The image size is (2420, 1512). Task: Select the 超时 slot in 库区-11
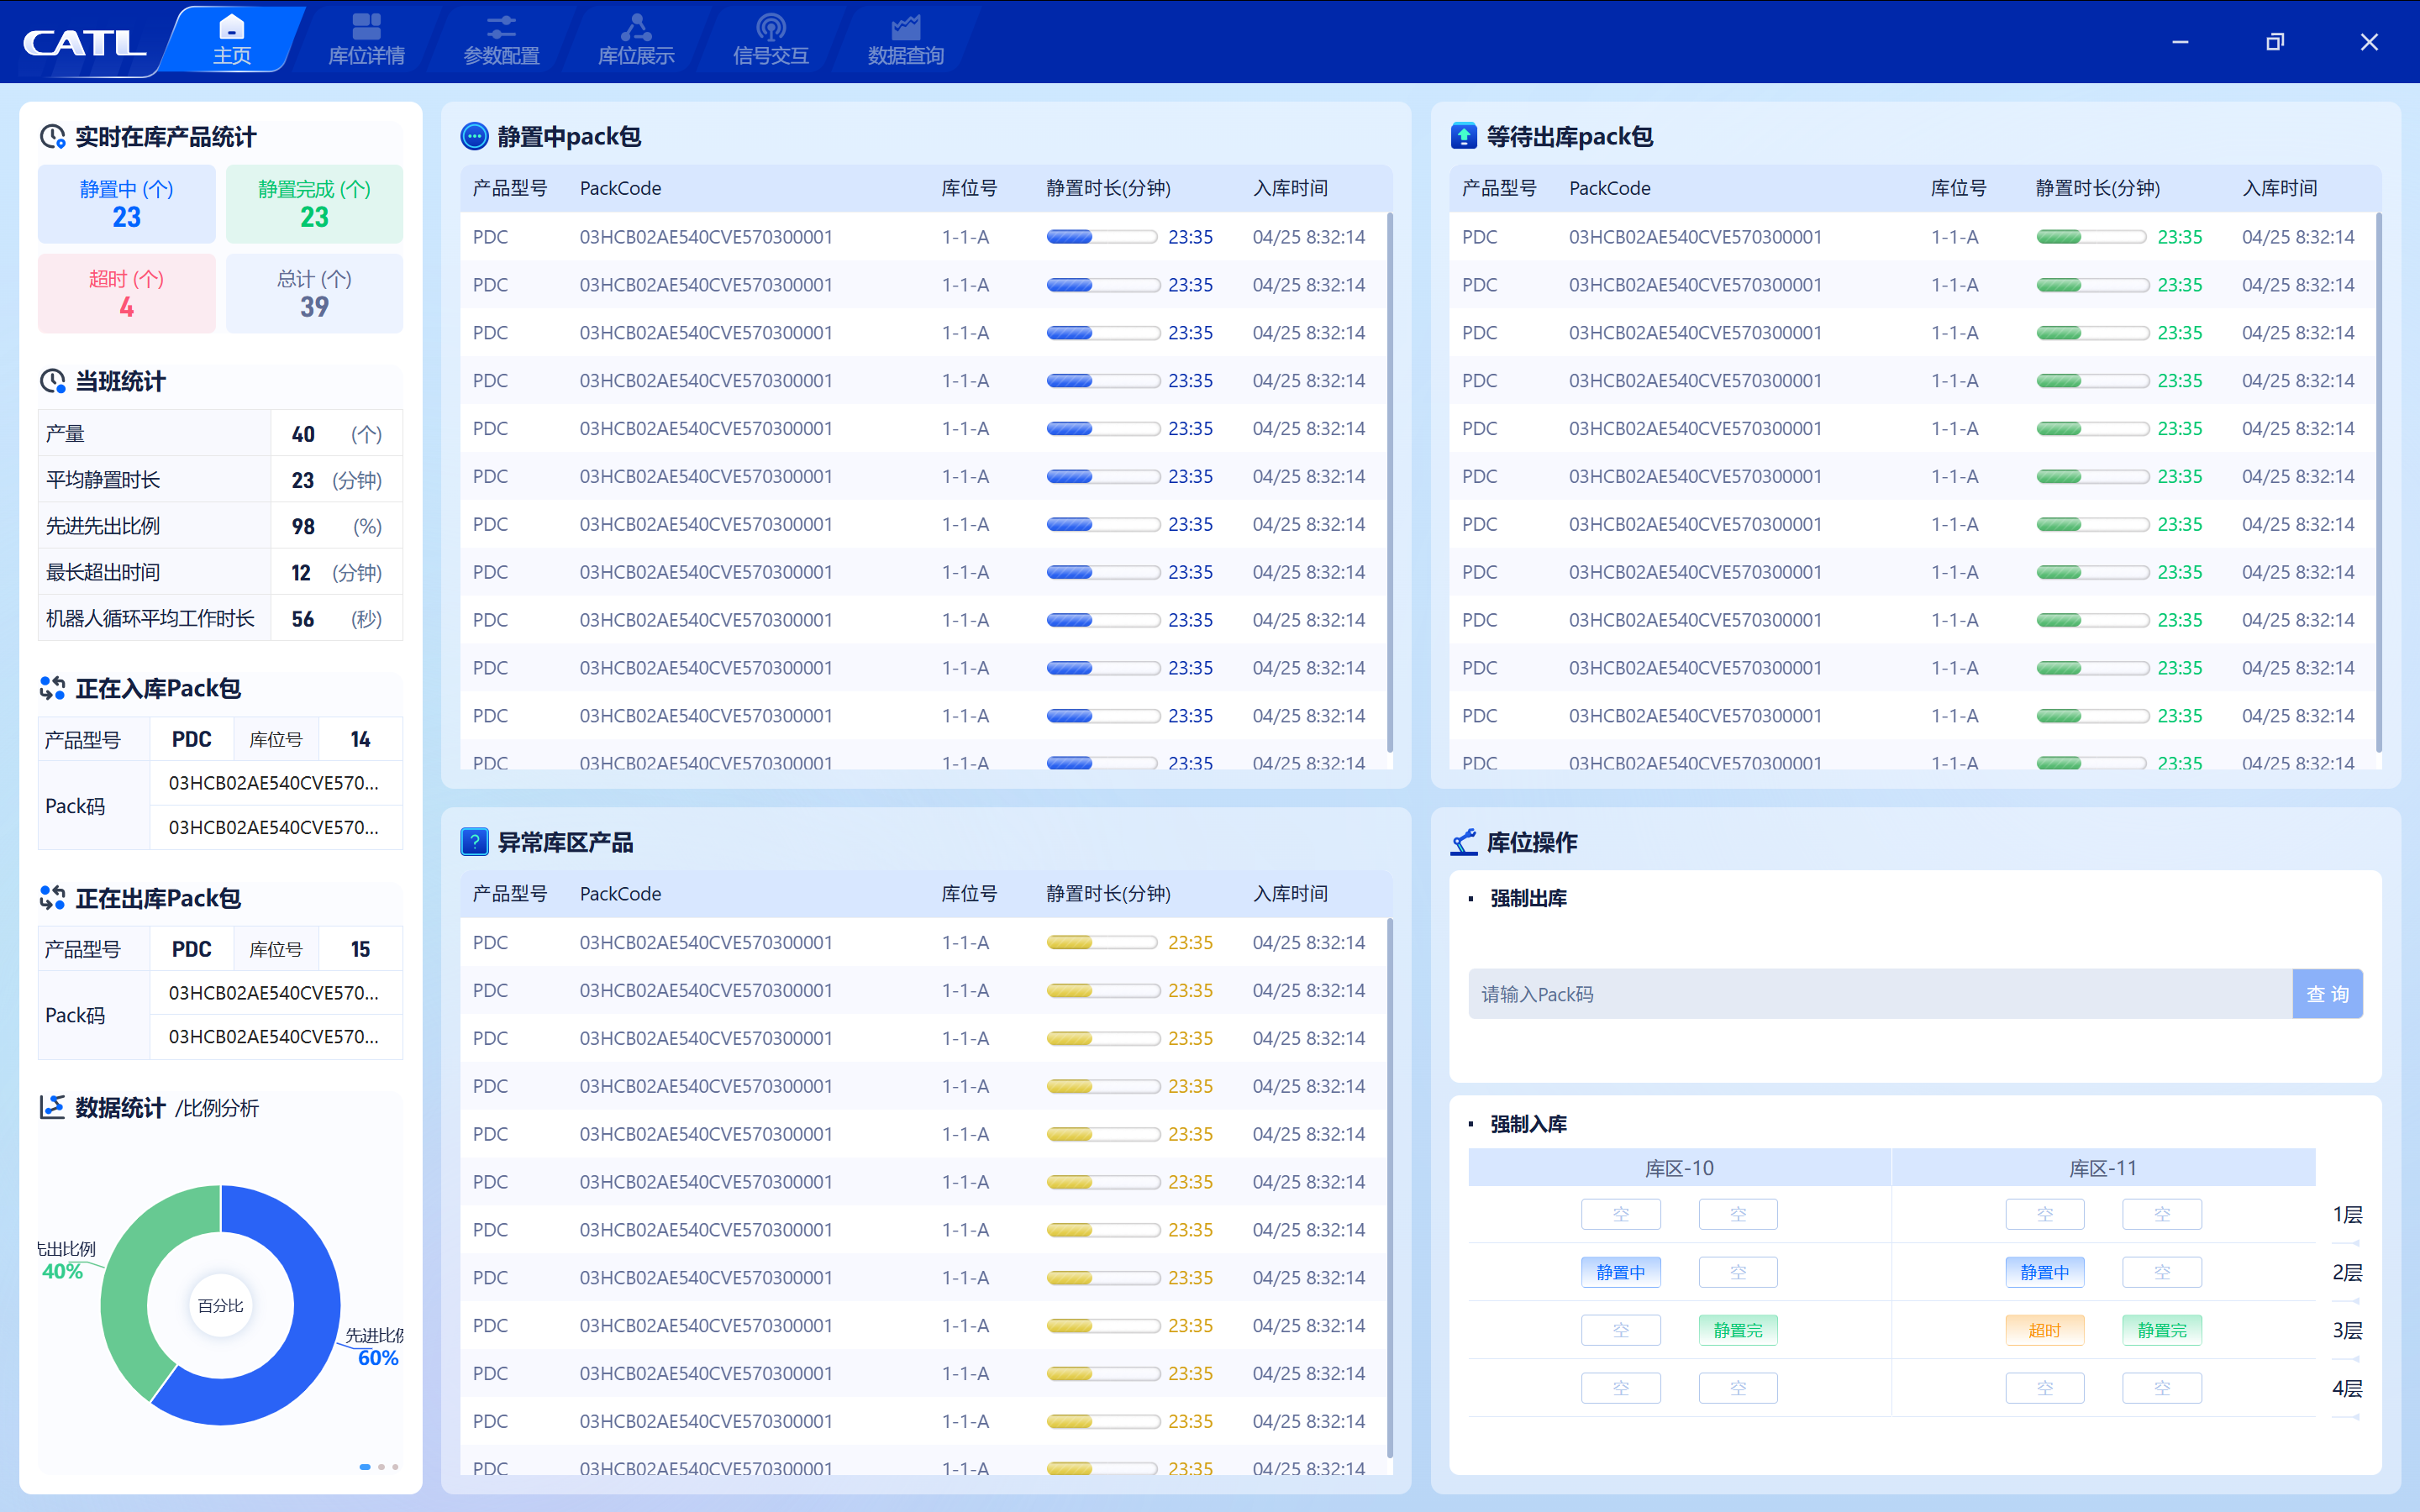click(x=2045, y=1330)
